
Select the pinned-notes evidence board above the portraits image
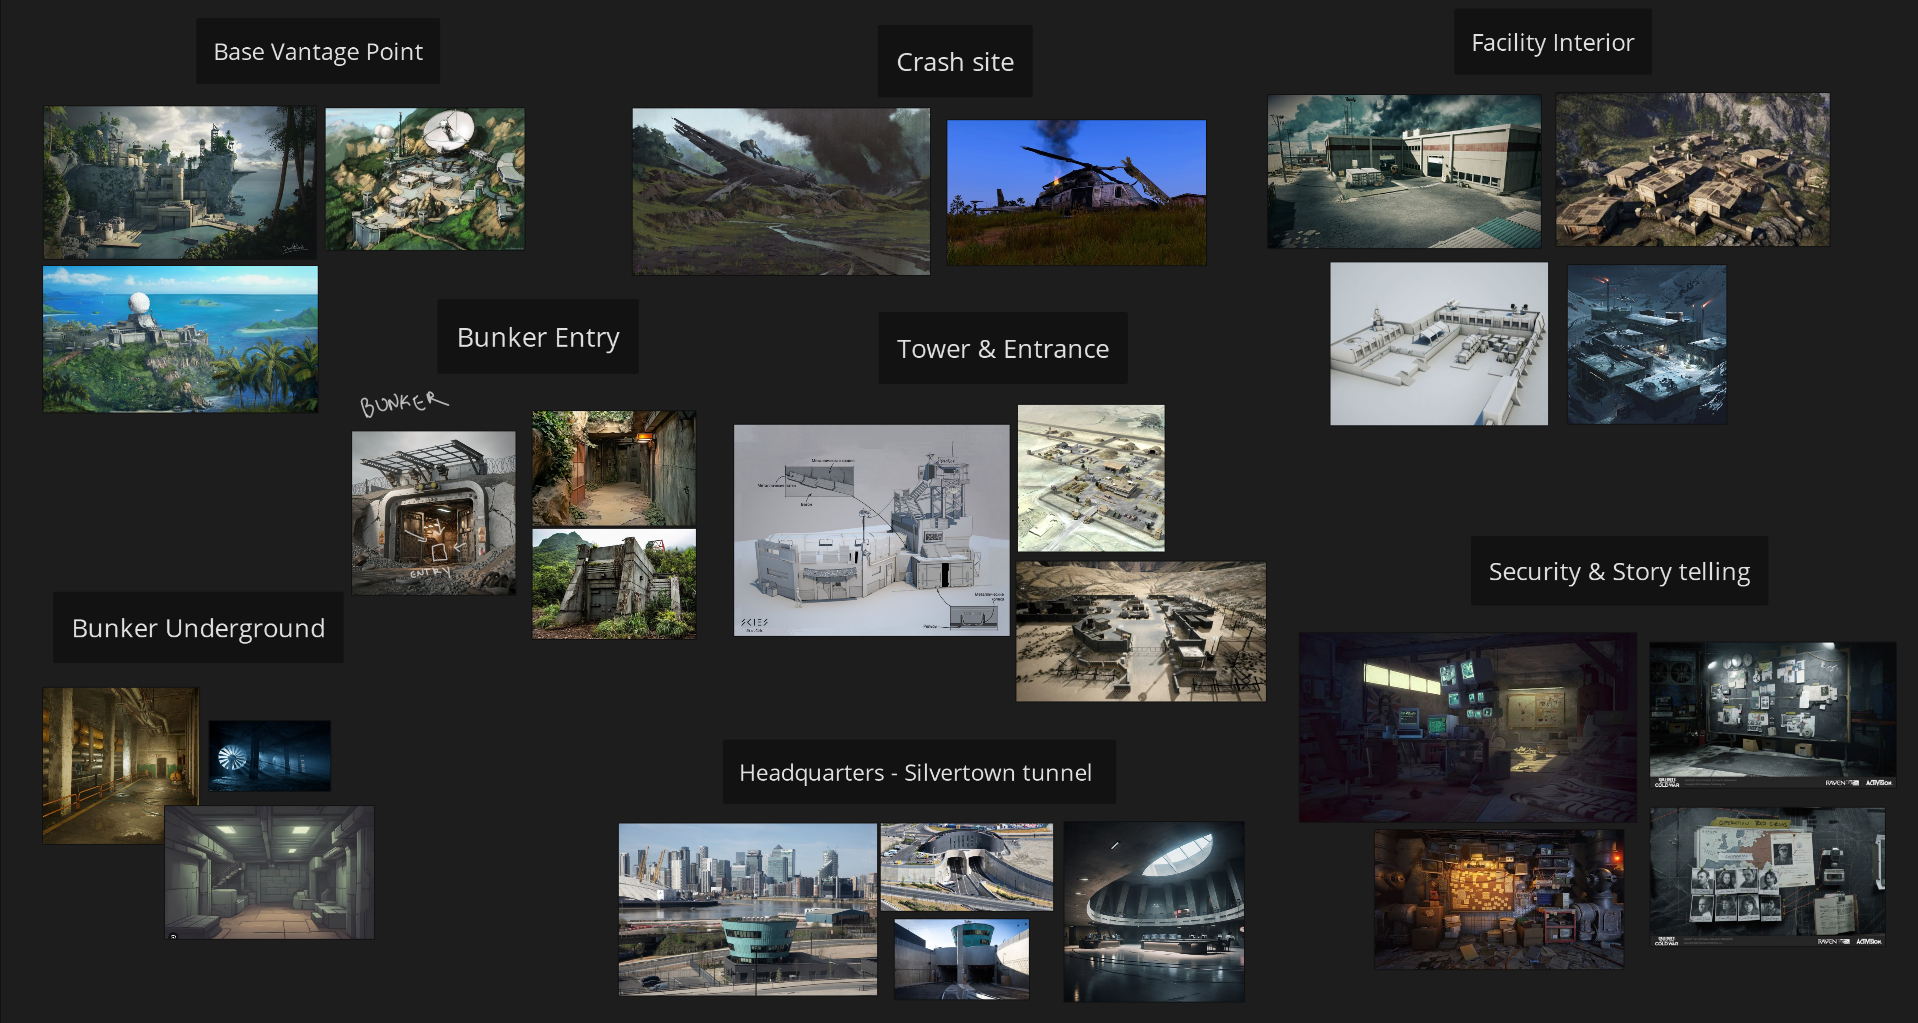point(1773,715)
